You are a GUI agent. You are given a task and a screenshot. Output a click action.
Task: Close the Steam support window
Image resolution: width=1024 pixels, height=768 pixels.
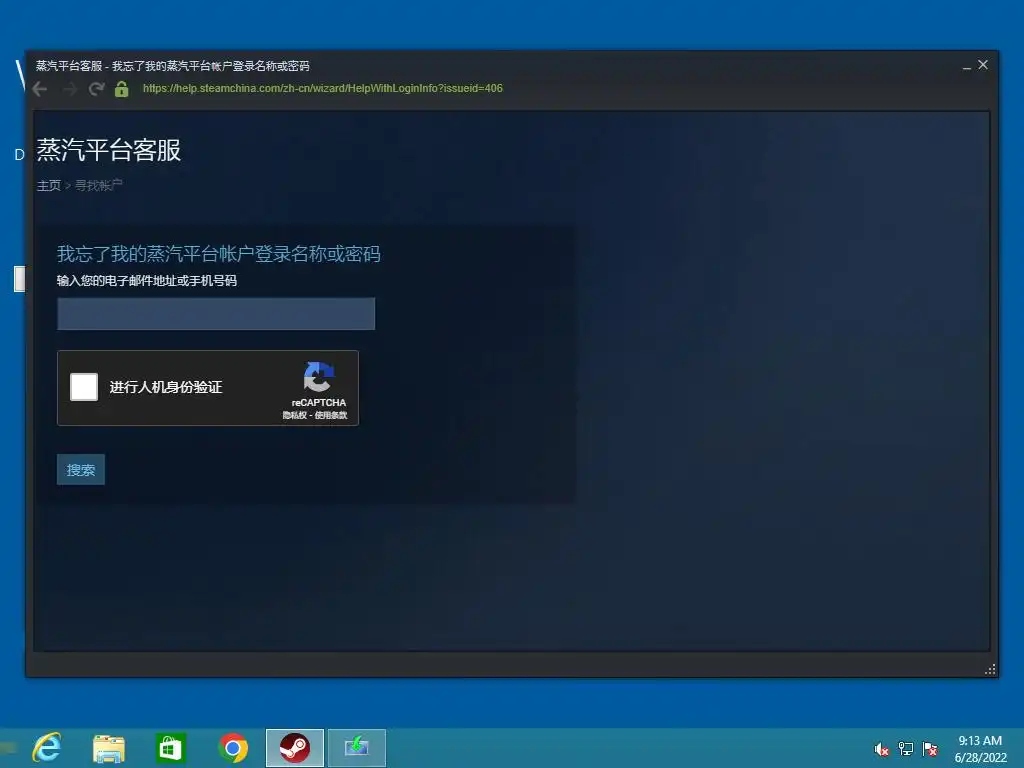(983, 65)
